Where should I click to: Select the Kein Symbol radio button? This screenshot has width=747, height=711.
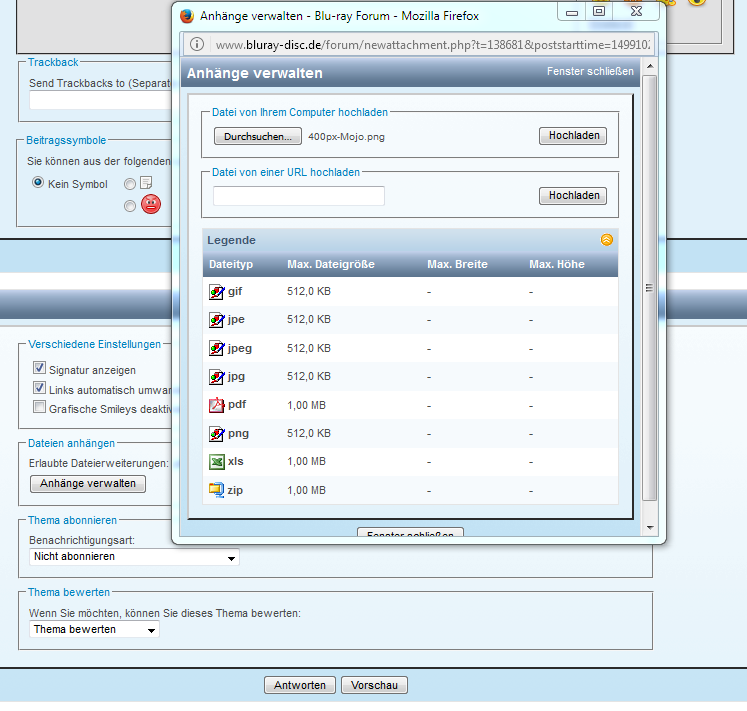click(38, 183)
